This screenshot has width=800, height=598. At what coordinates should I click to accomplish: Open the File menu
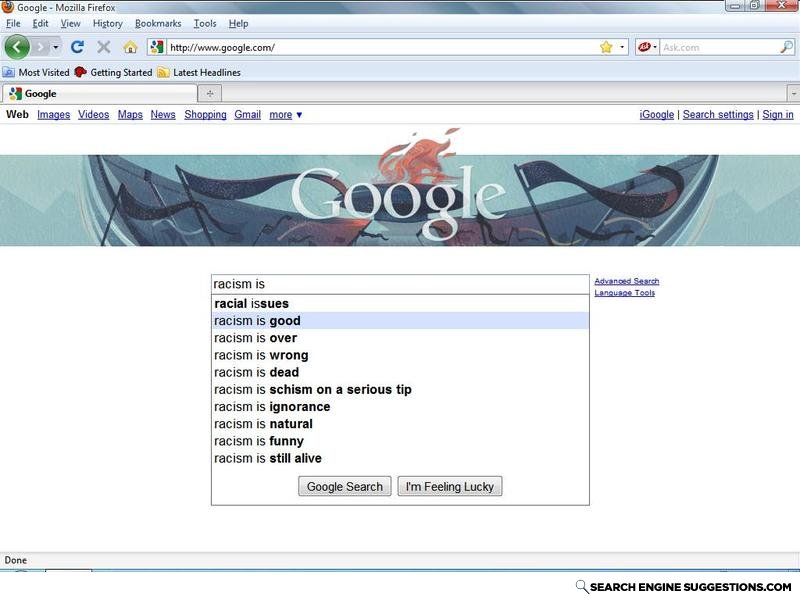point(13,23)
